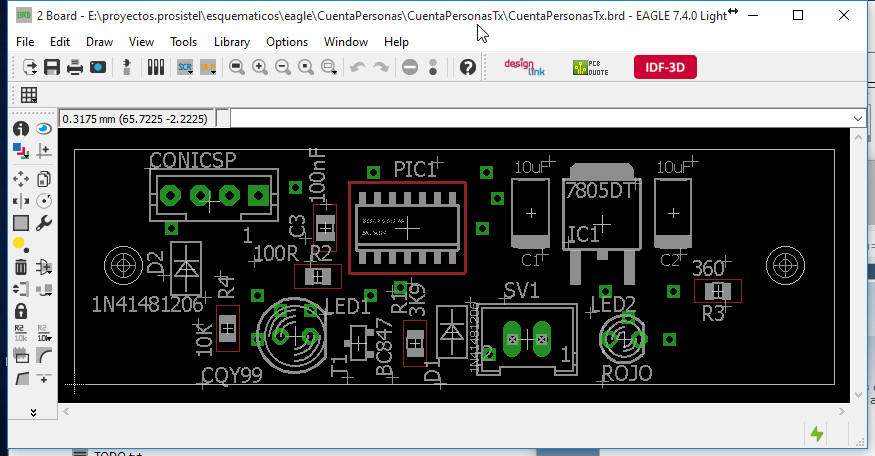Select the Move tool
Viewport: 875px width, 456px height.
pos(21,179)
